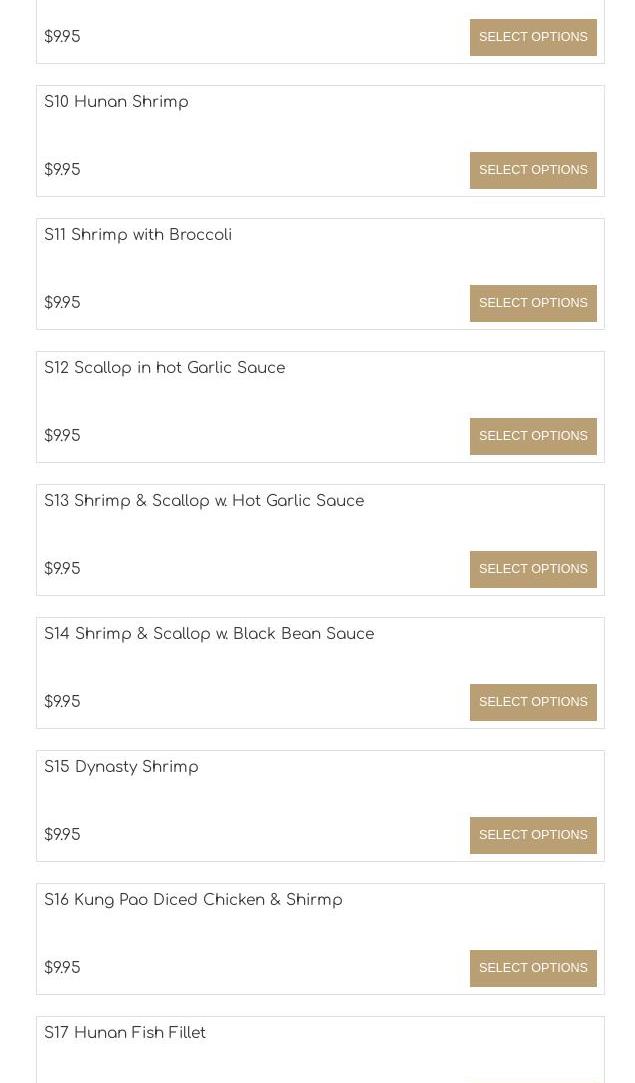
Task: Select options for S16 Kung Pao Chicken & Shrimp
Action: point(533,968)
